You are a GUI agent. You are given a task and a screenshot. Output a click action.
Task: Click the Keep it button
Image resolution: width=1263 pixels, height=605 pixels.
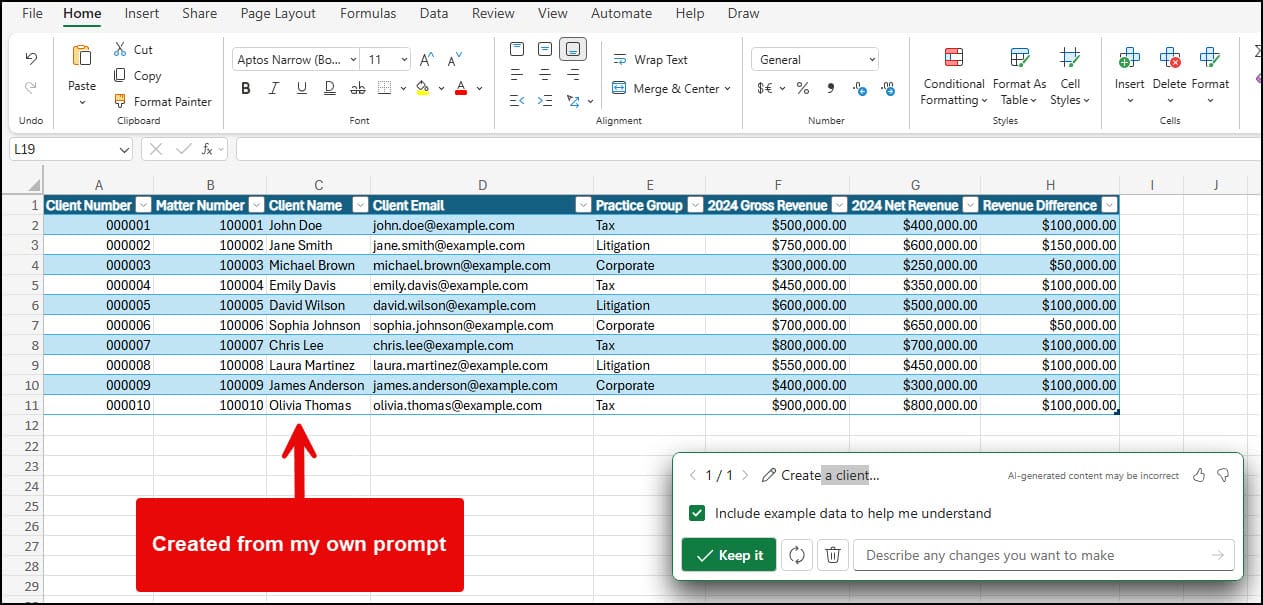[728, 555]
